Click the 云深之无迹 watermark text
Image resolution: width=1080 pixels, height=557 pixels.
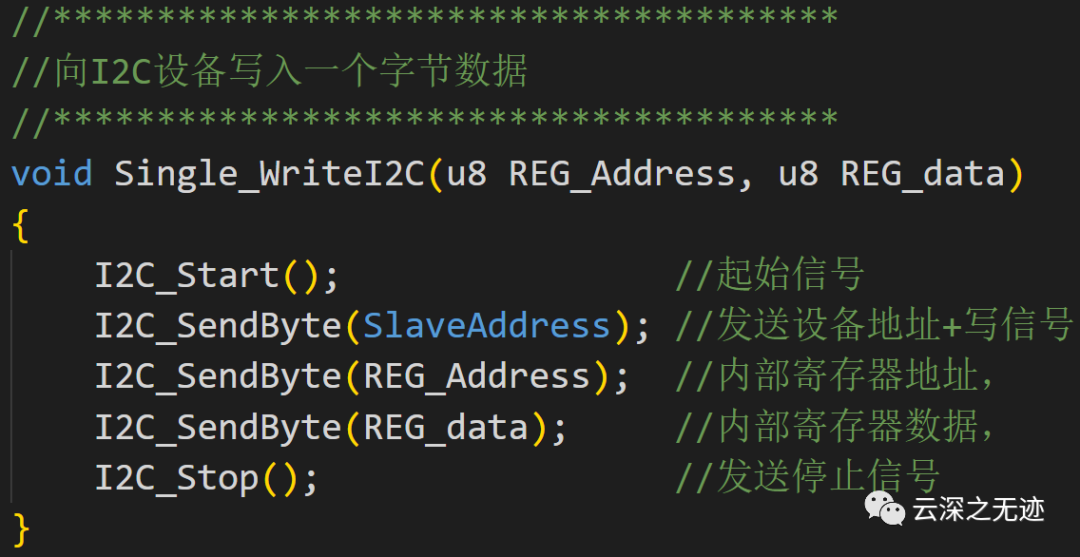coord(978,509)
